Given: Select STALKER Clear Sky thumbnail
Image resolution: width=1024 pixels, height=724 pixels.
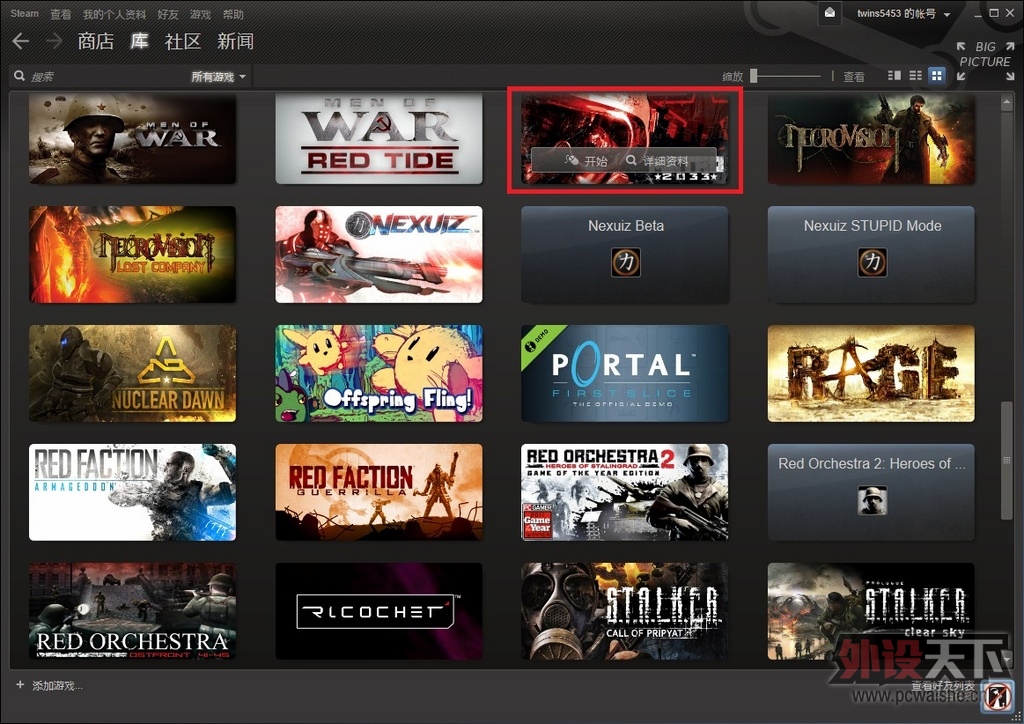Looking at the screenshot, I should tap(871, 611).
